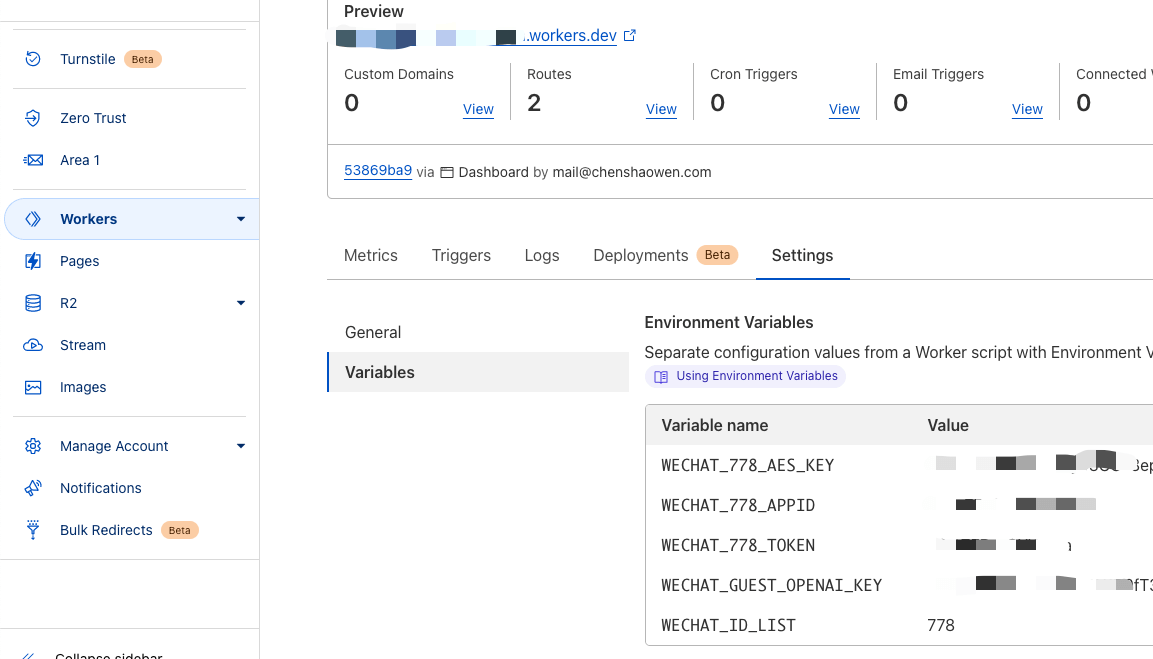Open Zero Trust in the sidebar
The image size is (1153, 659).
click(93, 118)
